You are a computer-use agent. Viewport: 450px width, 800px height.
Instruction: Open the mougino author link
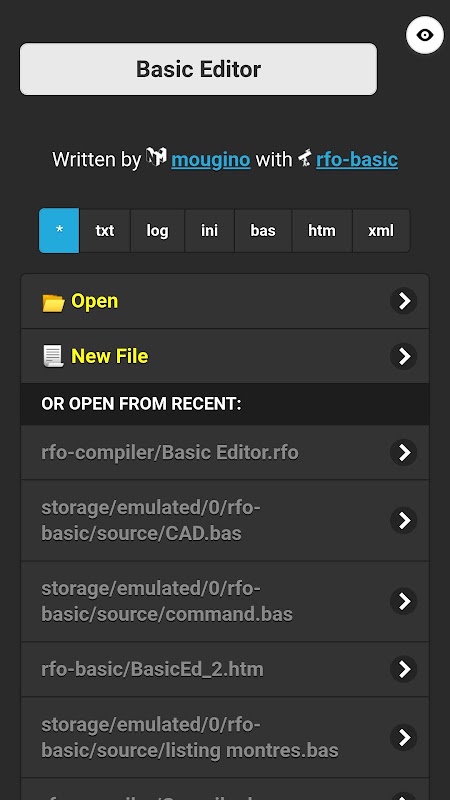211,160
